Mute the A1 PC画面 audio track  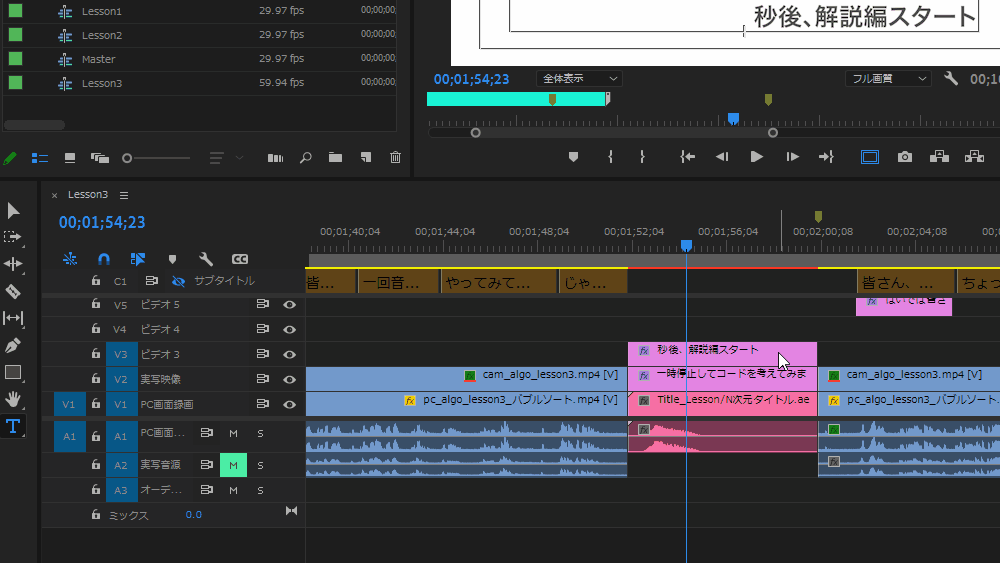pyautogui.click(x=233, y=434)
